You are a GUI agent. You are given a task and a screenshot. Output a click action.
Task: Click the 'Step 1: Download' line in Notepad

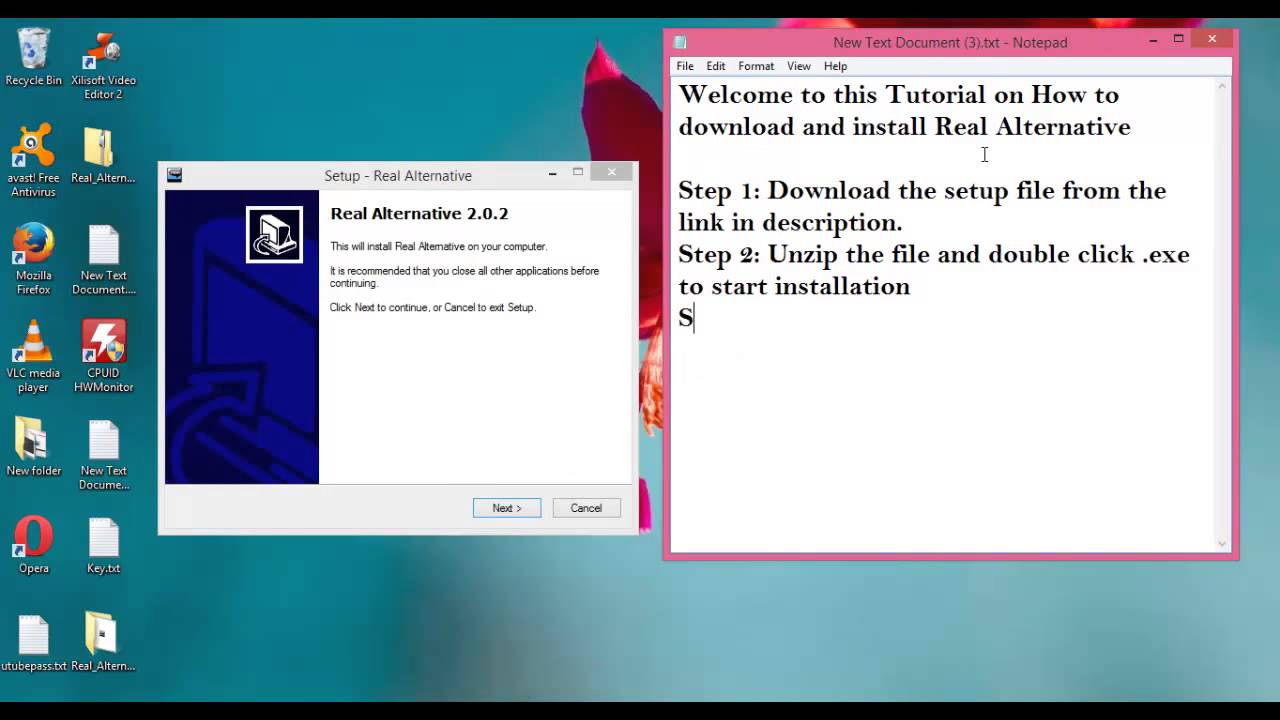[x=922, y=190]
